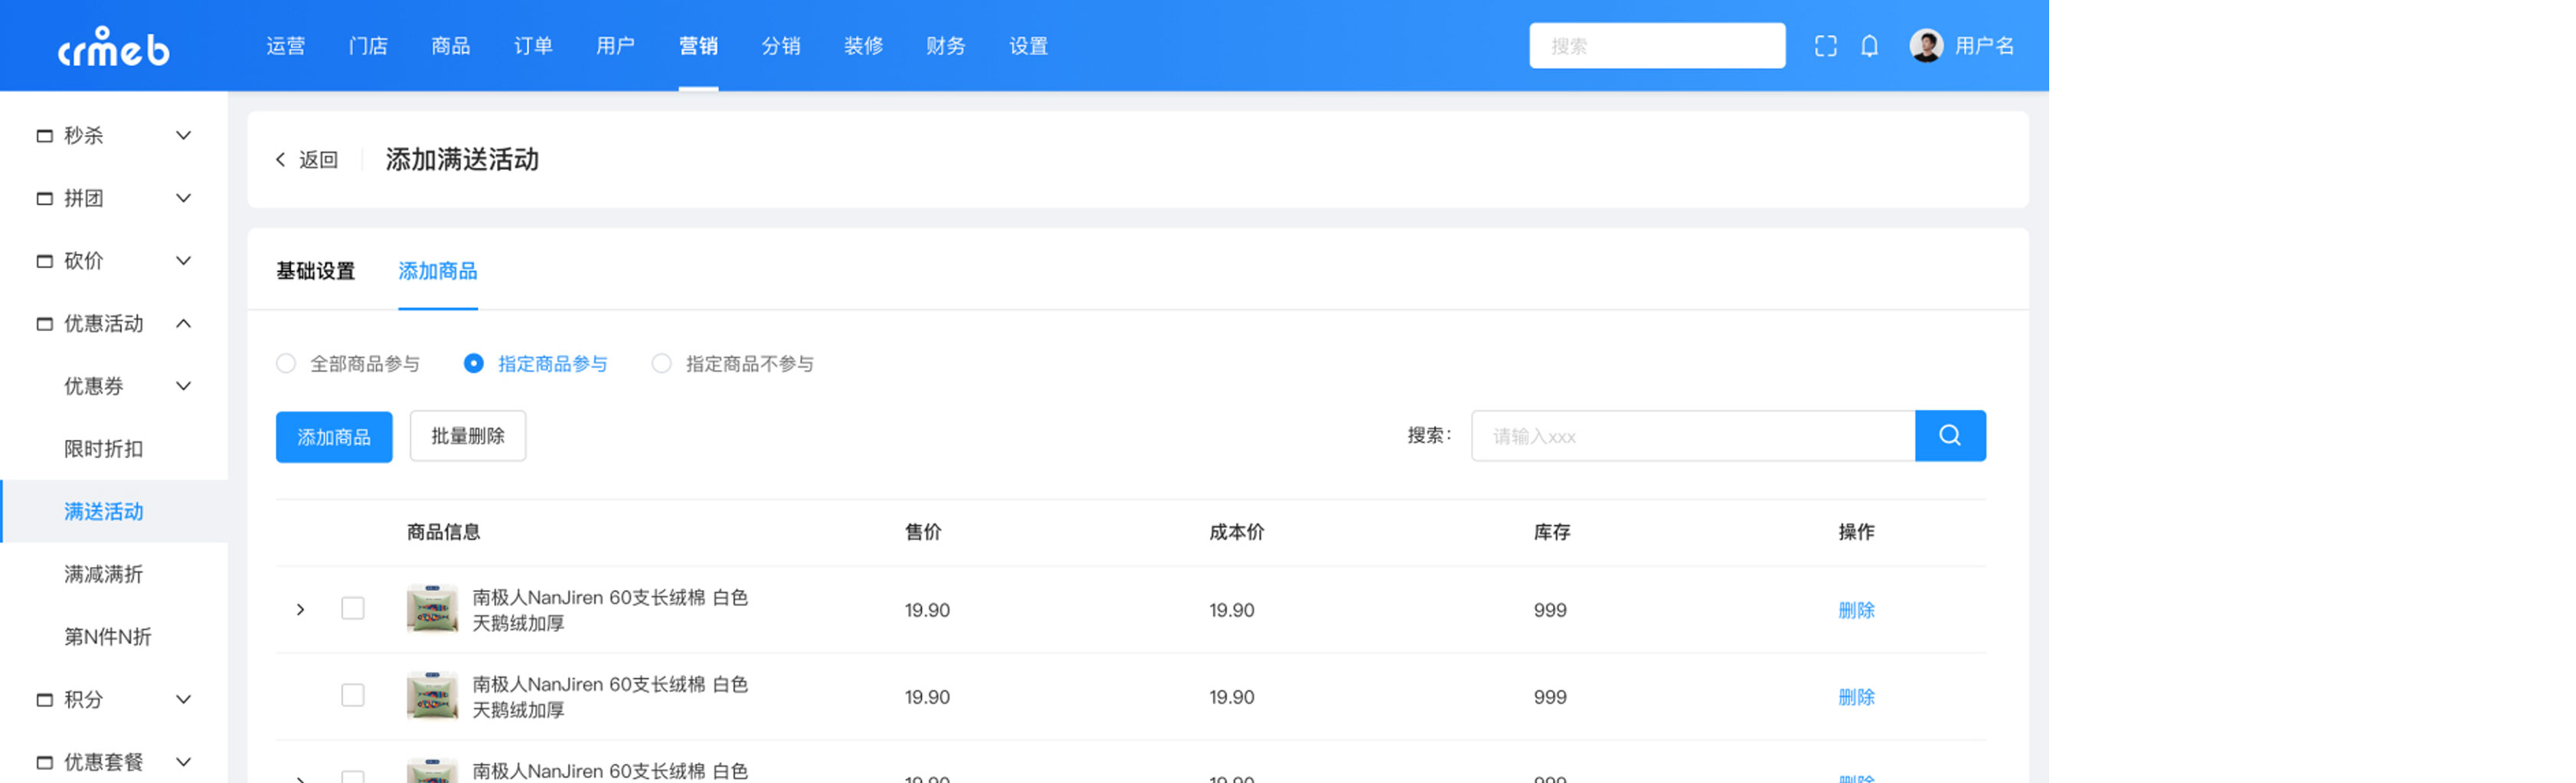The width and height of the screenshot is (2576, 783).
Task: Click the 秒杀 menu box icon
Action: (x=45, y=136)
